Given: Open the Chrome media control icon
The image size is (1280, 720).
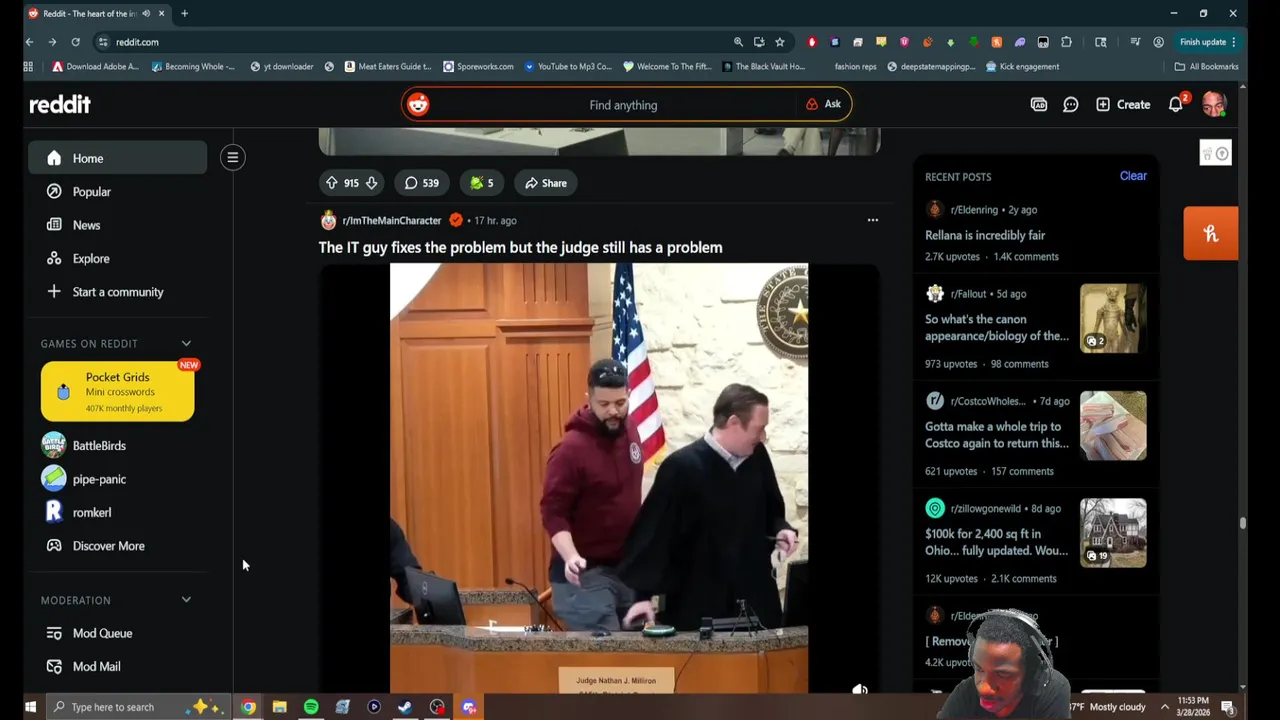Looking at the screenshot, I should [1135, 42].
